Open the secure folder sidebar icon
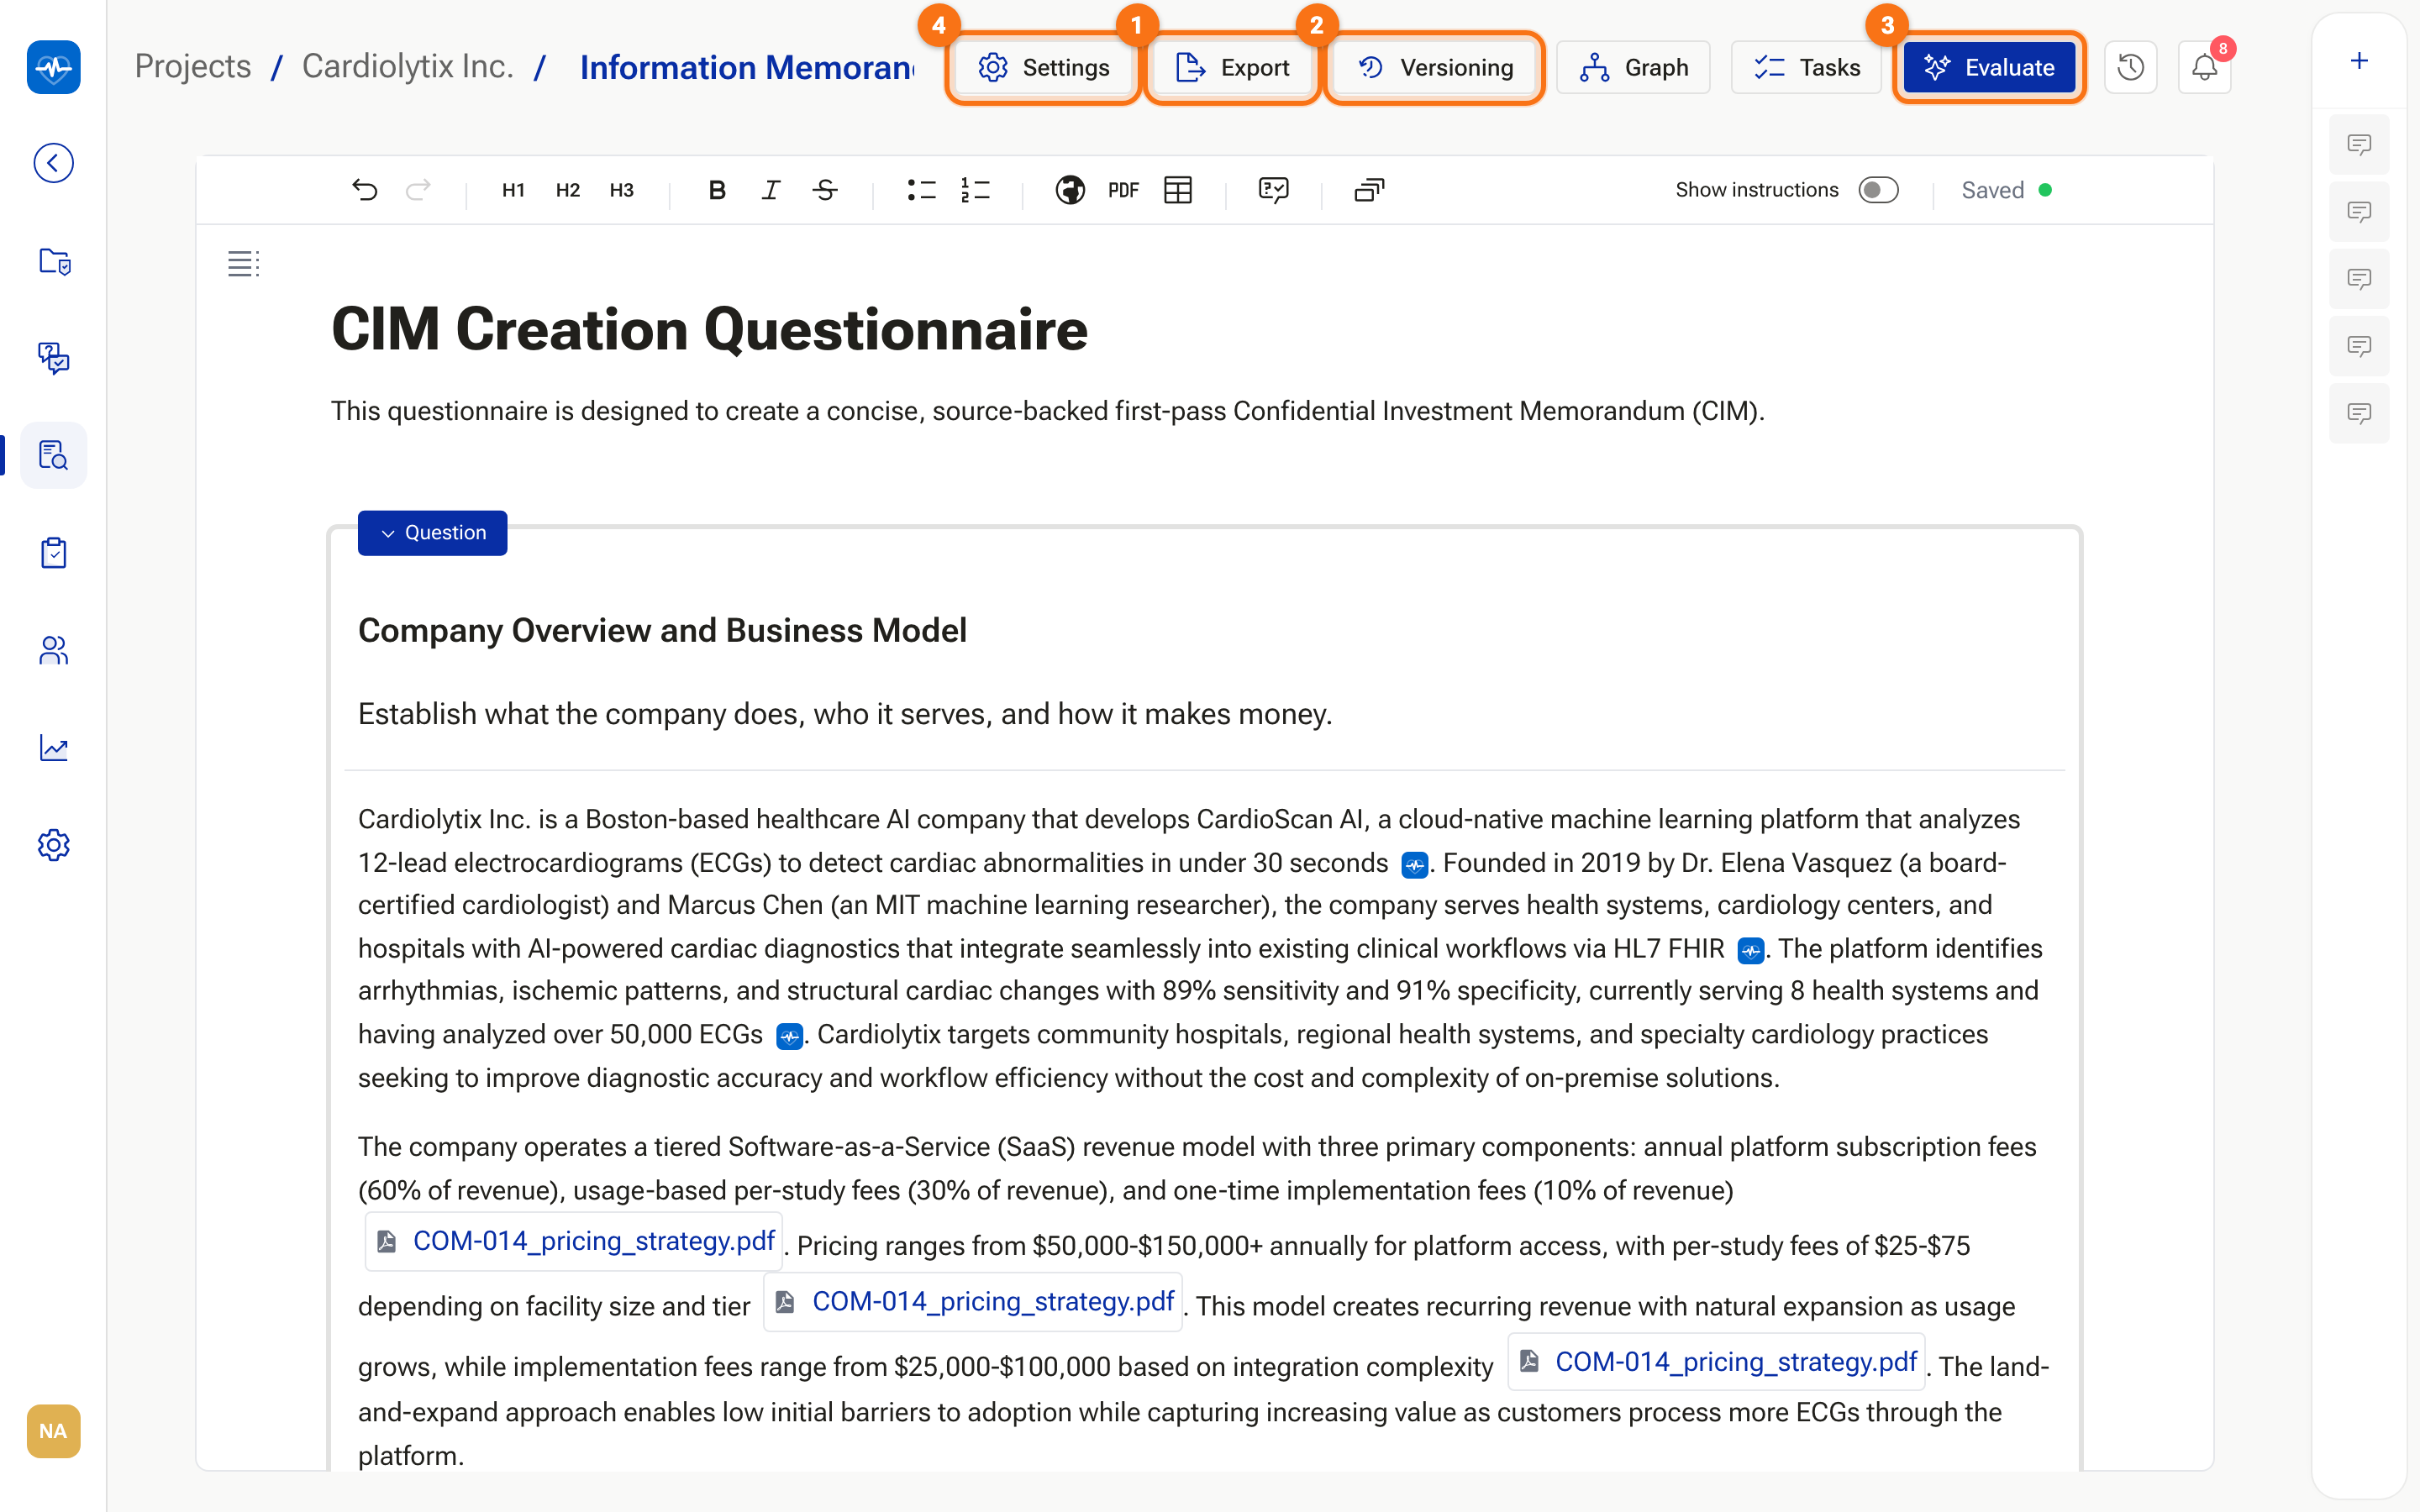Screen dimensions: 2420x1512 [53, 261]
